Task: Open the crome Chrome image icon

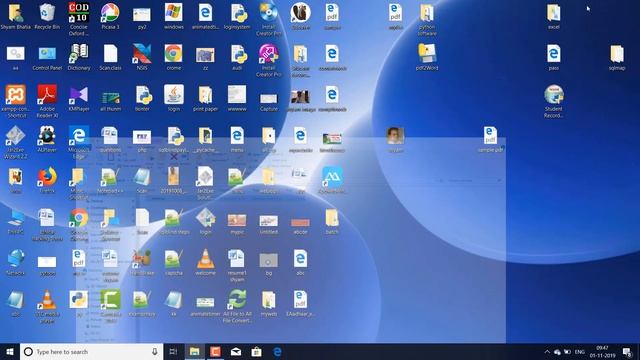Action: coord(173,58)
